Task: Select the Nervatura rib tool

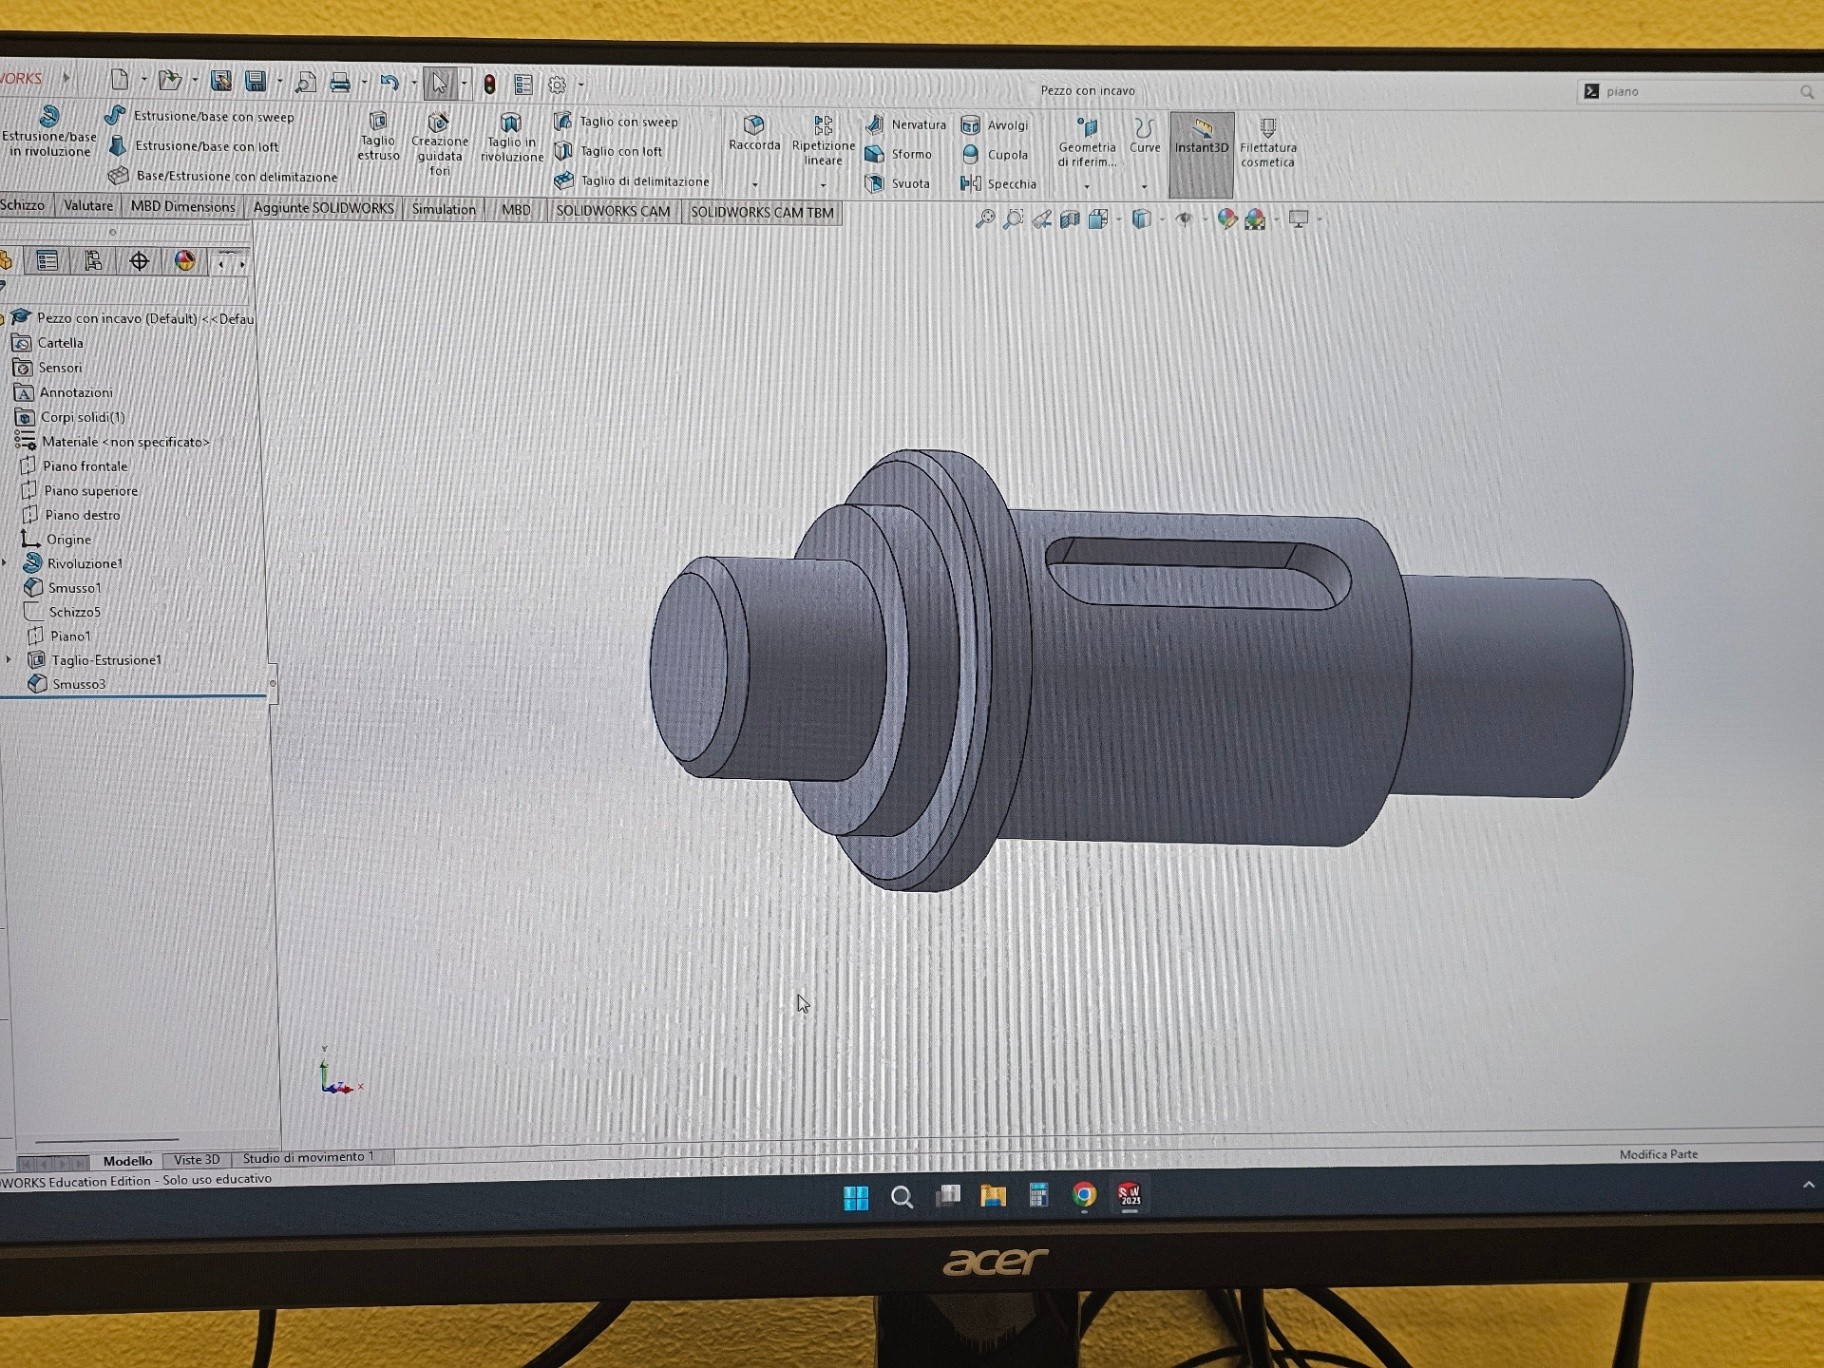Action: [x=906, y=125]
